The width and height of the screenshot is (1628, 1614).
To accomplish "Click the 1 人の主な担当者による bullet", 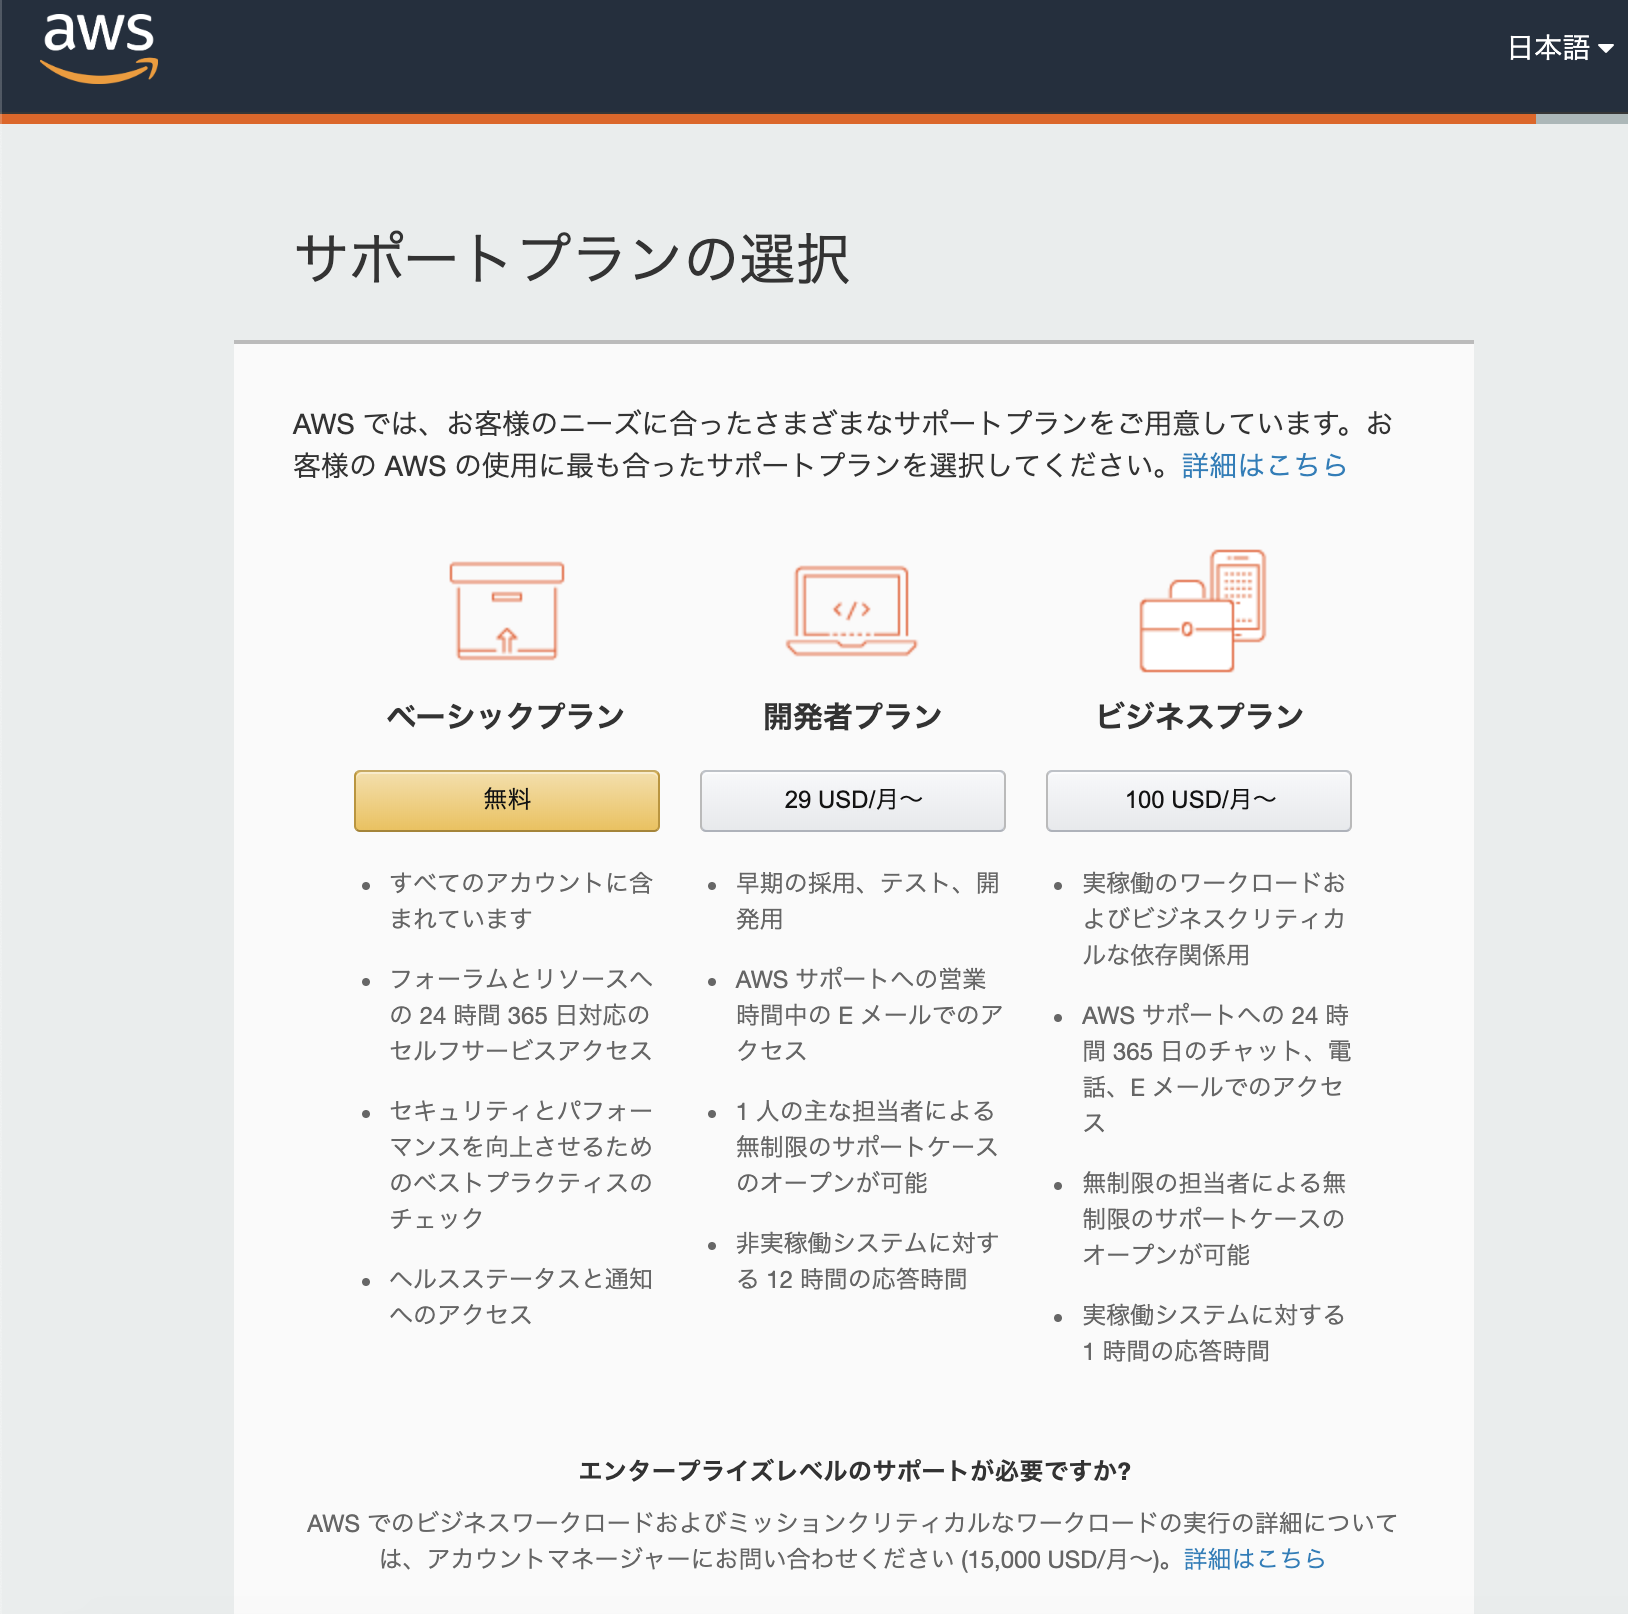I will tap(867, 1147).
